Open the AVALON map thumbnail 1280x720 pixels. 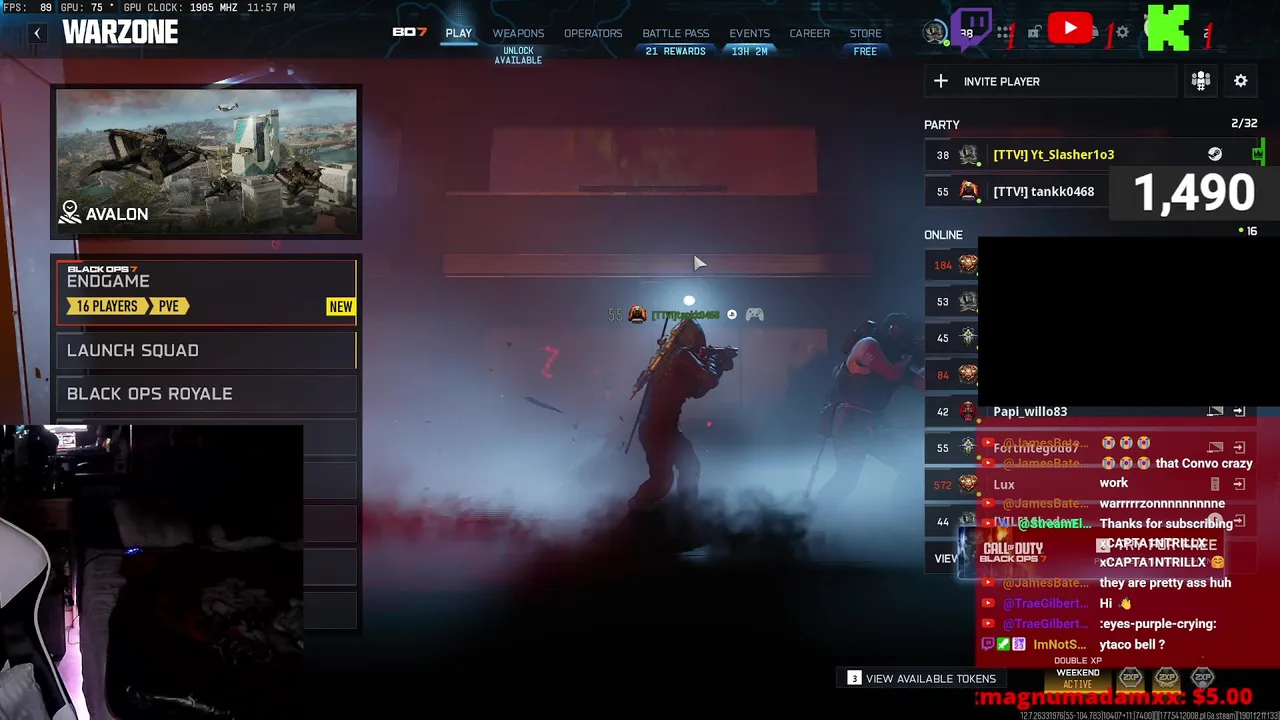tap(206, 163)
